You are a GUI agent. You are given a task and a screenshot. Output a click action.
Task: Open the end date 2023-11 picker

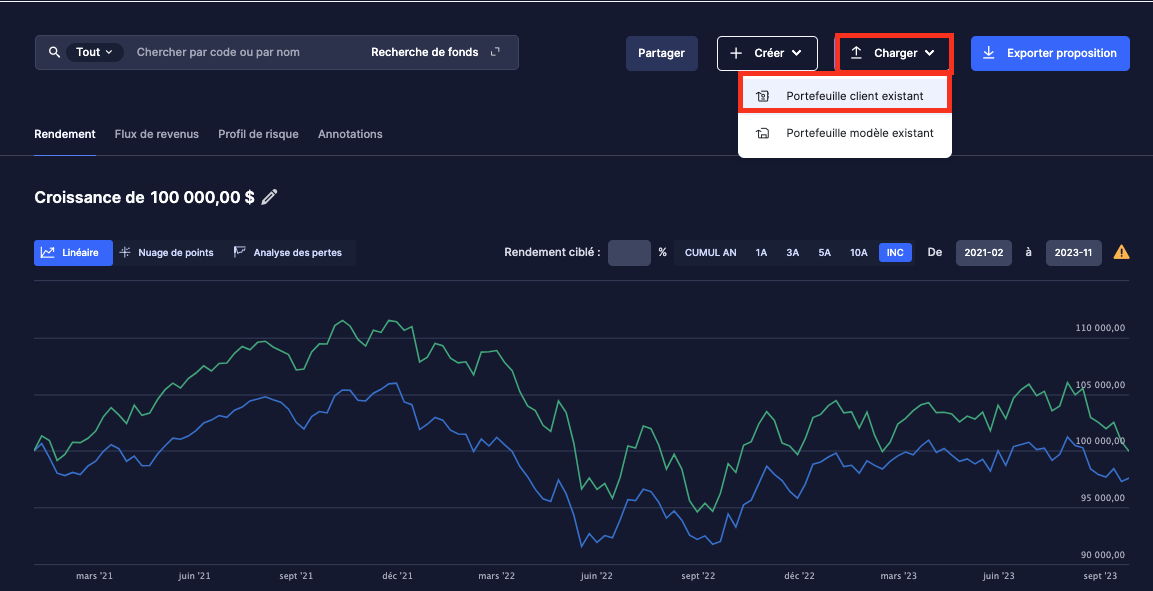point(1074,252)
